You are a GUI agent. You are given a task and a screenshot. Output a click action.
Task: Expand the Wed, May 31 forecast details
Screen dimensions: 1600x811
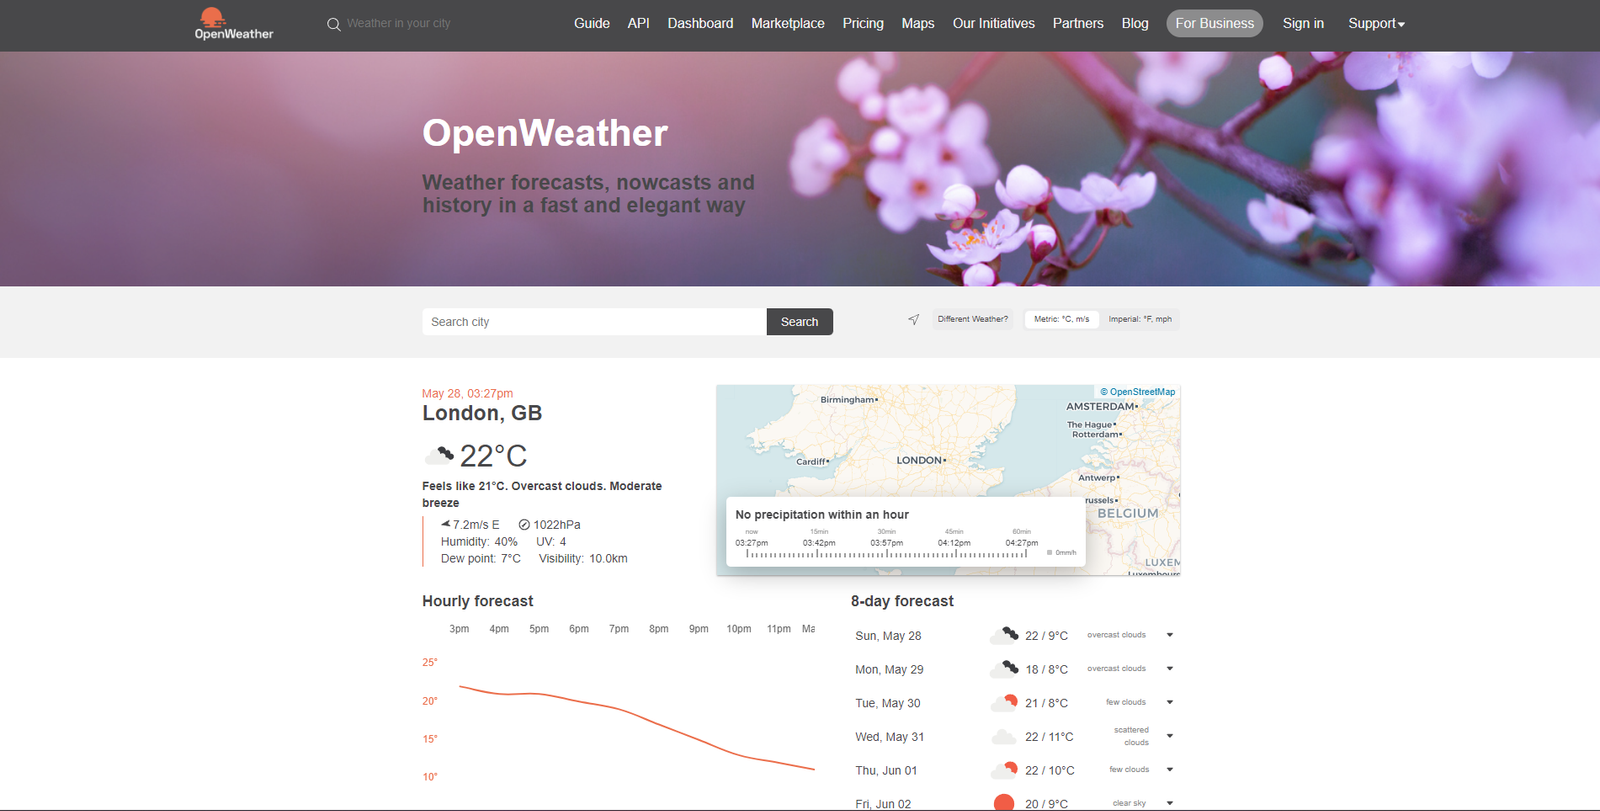coord(1169,736)
